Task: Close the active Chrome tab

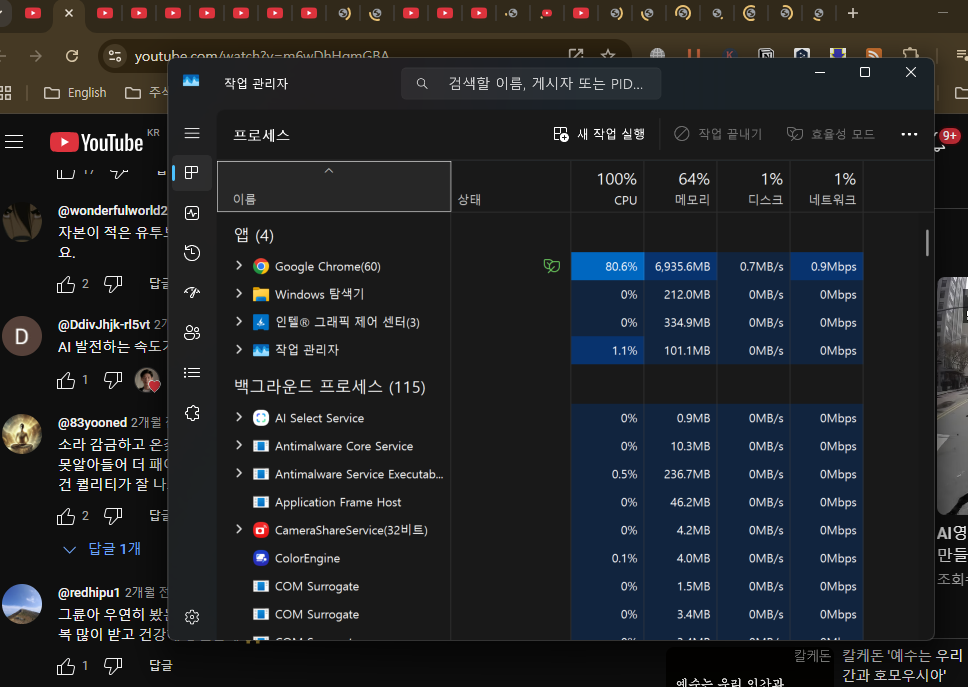Action: pos(69,13)
